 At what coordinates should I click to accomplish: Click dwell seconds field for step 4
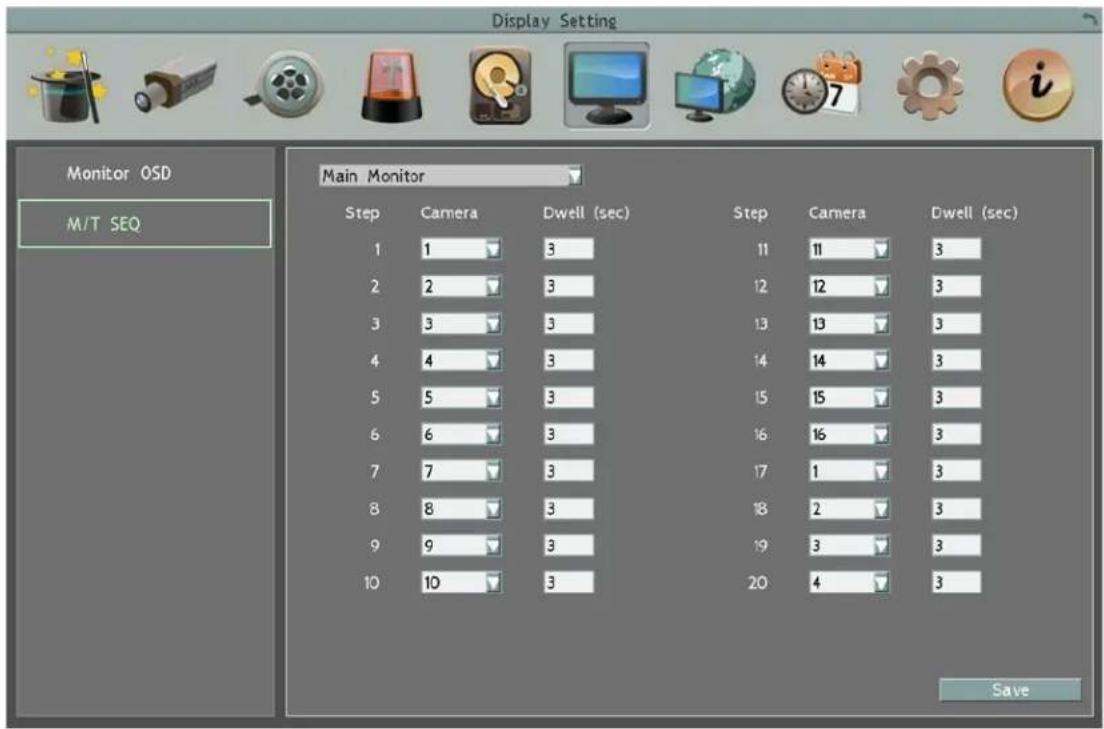[x=569, y=360]
